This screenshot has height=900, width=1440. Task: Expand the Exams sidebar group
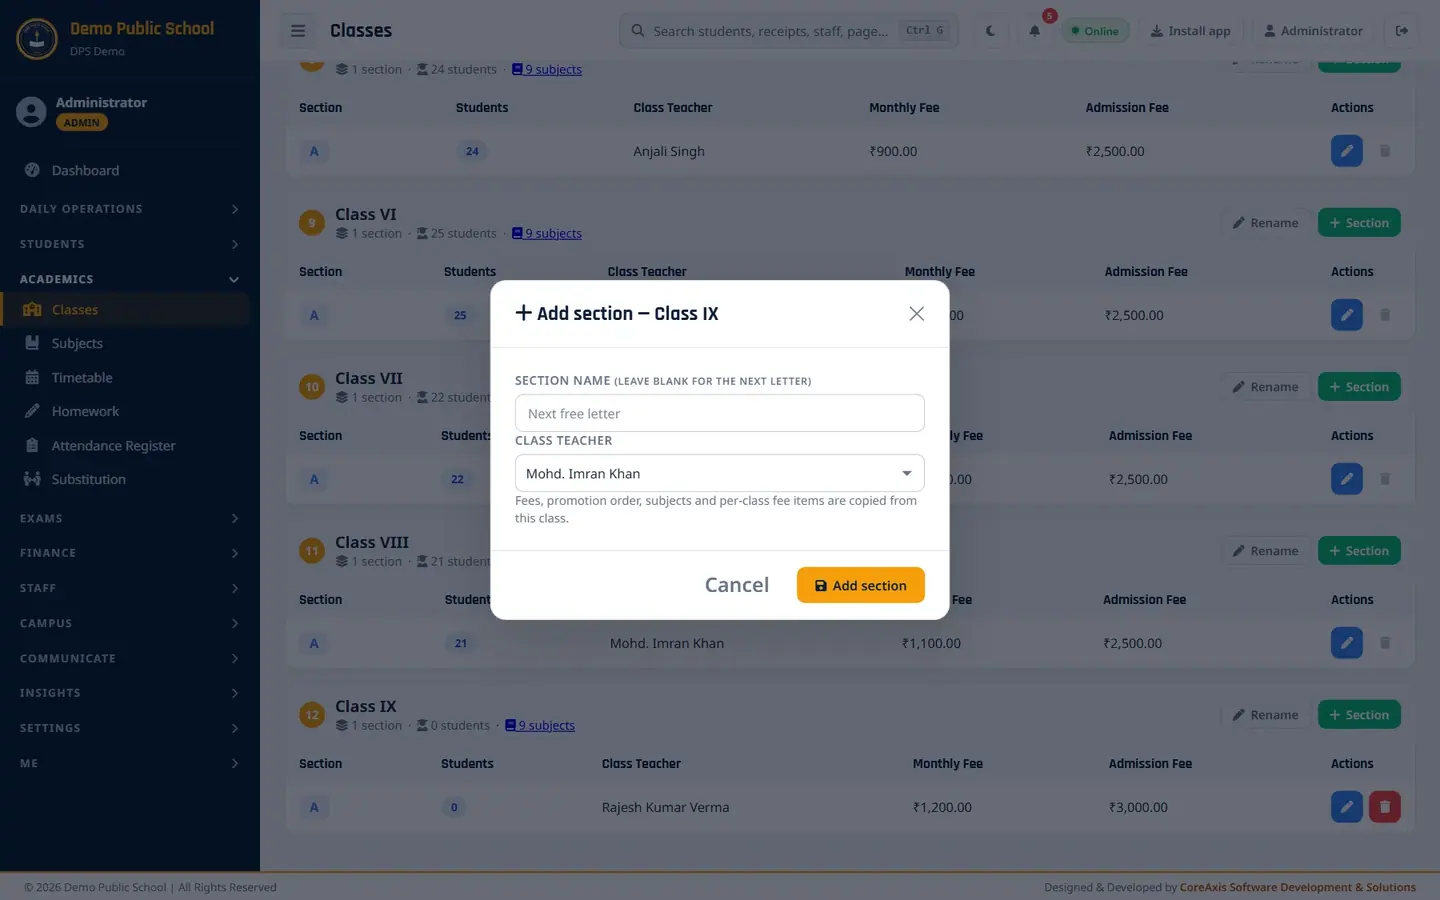130,518
